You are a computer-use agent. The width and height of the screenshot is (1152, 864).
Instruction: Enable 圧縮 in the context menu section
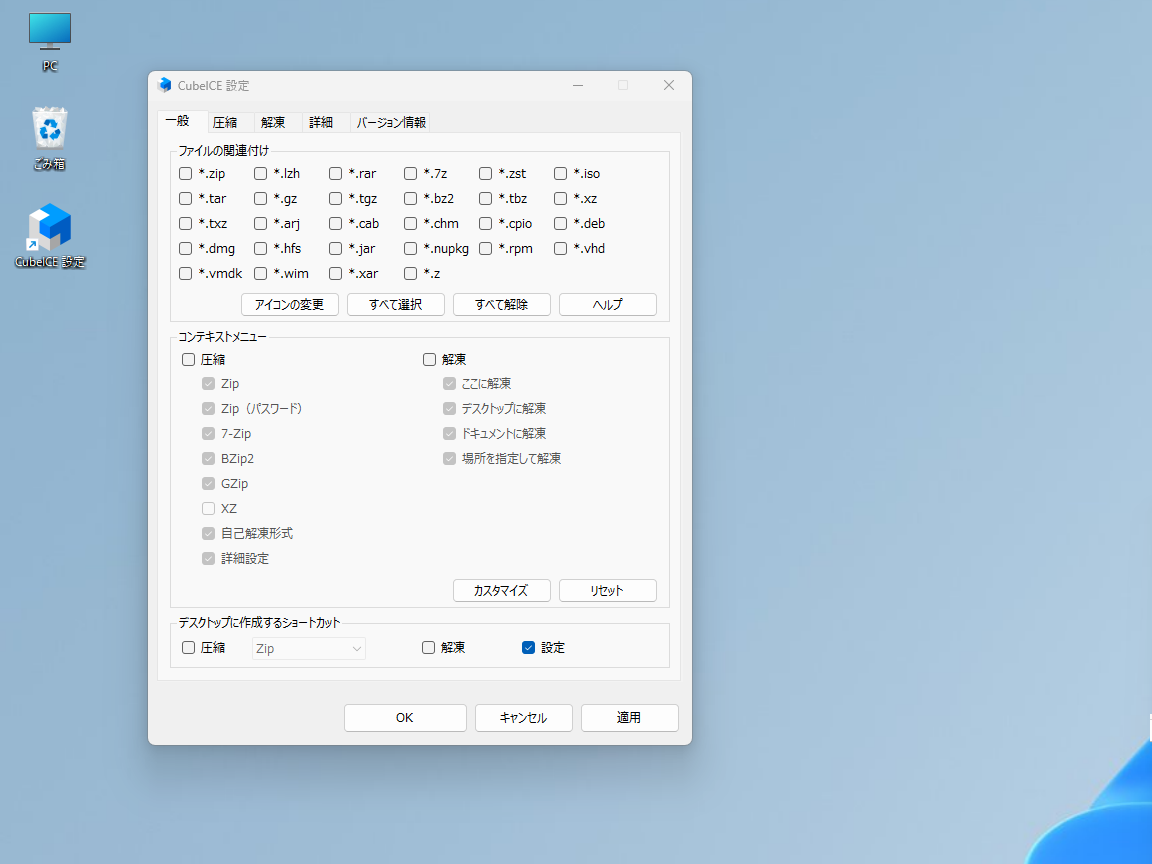(188, 359)
